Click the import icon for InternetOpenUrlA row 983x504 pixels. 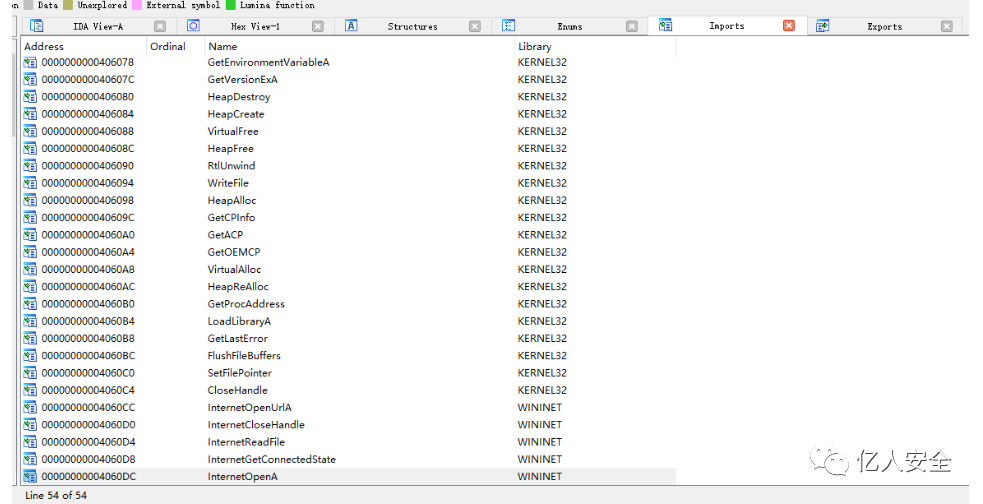30,407
